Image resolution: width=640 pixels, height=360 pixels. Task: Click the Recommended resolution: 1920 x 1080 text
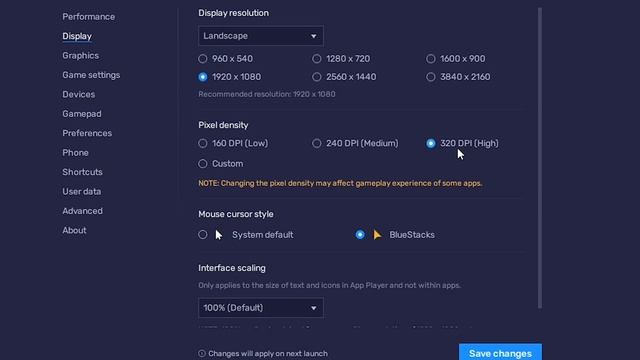pos(267,94)
